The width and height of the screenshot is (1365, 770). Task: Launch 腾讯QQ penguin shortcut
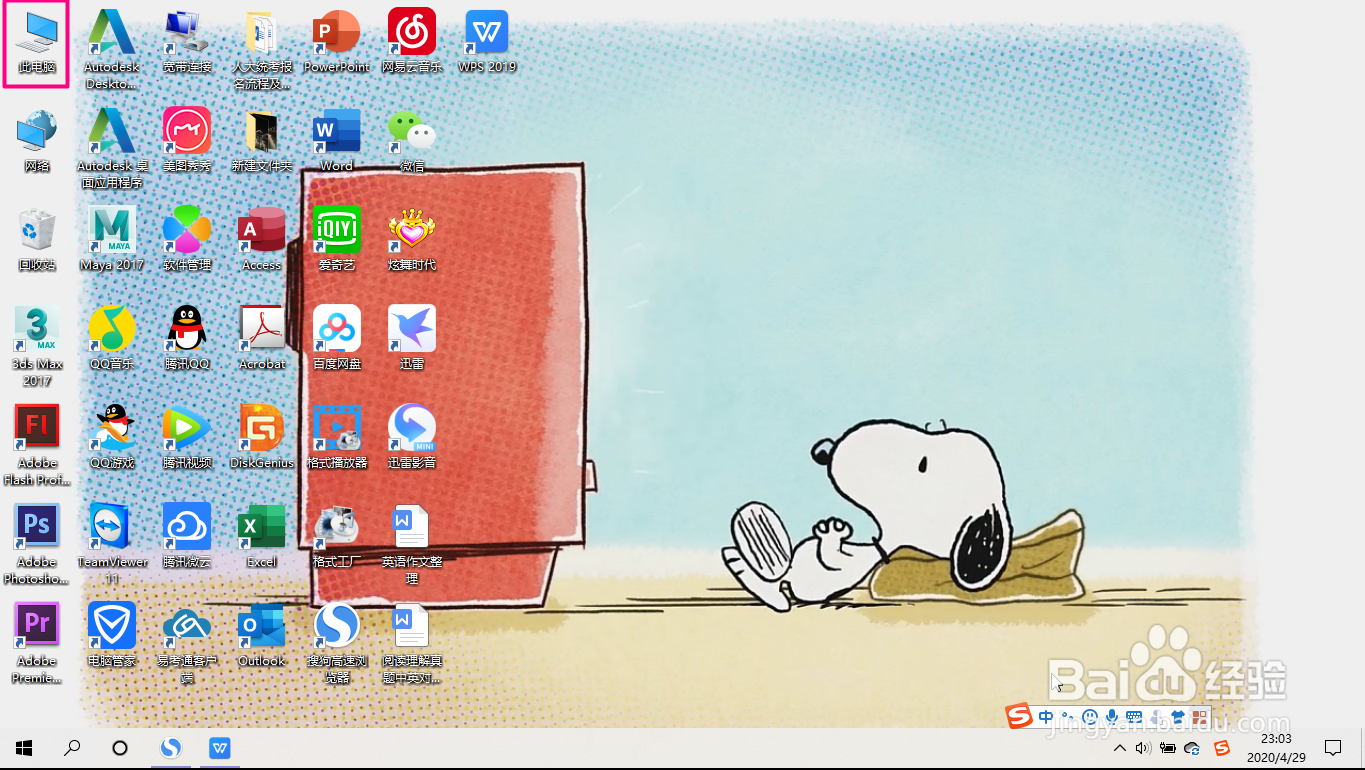tap(187, 339)
